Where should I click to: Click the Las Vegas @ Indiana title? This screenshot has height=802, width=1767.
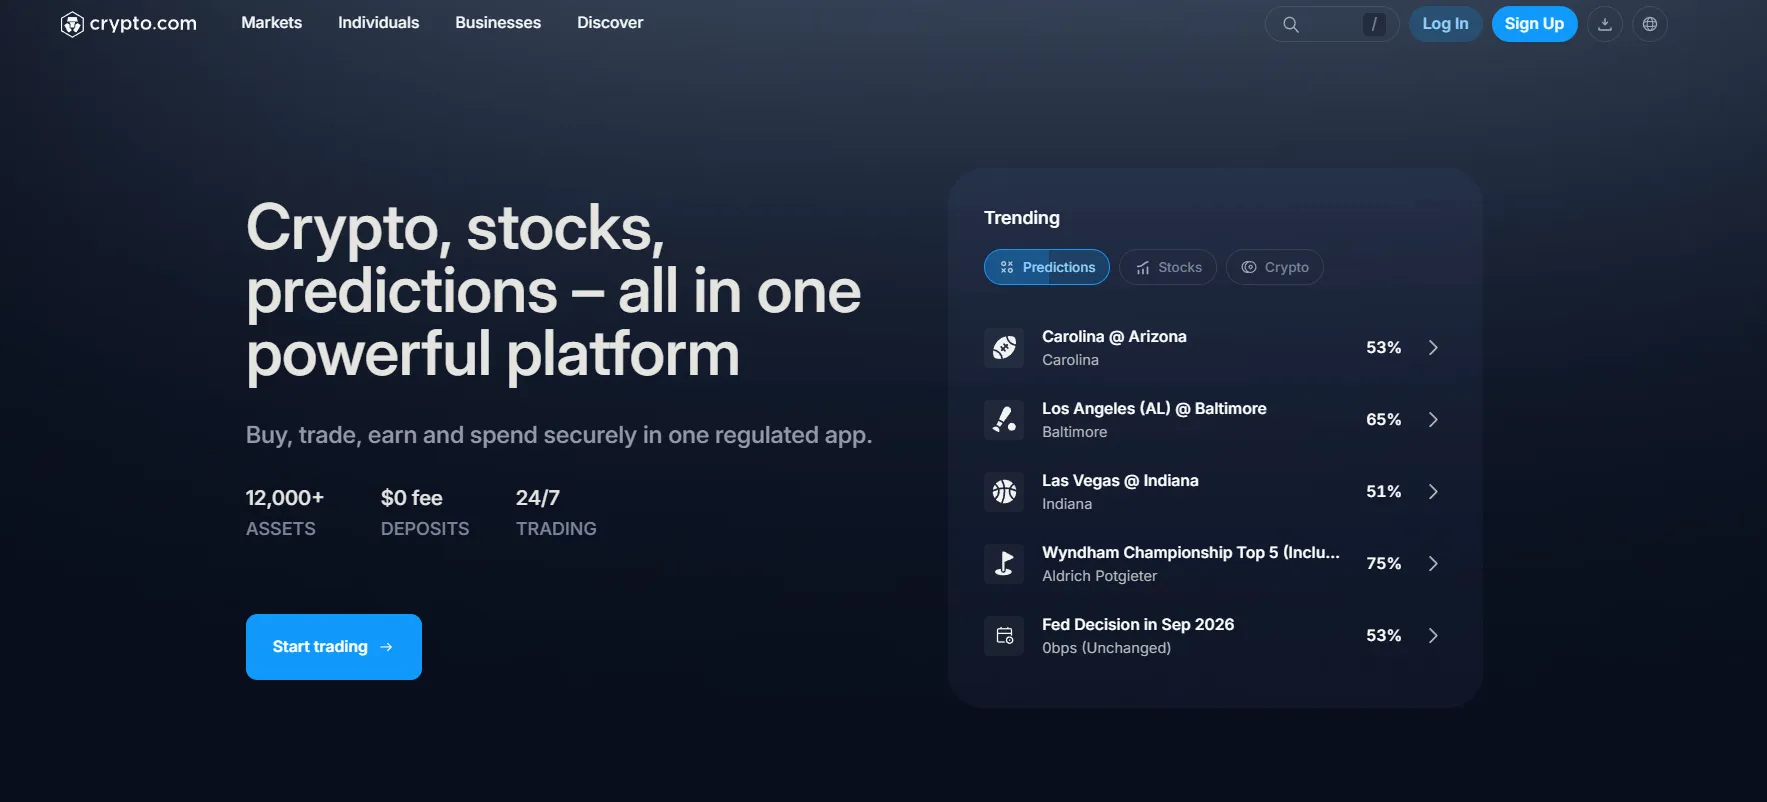(x=1120, y=481)
